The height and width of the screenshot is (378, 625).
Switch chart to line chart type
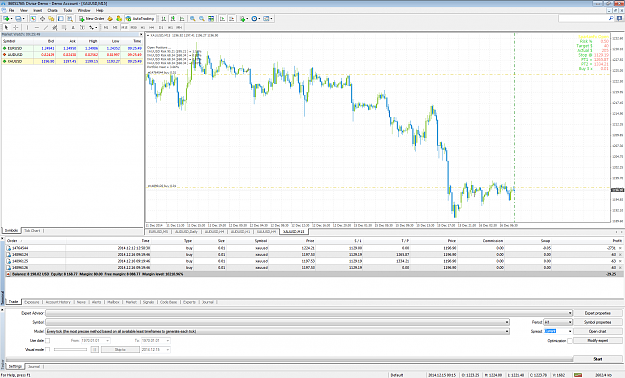[x=182, y=18]
